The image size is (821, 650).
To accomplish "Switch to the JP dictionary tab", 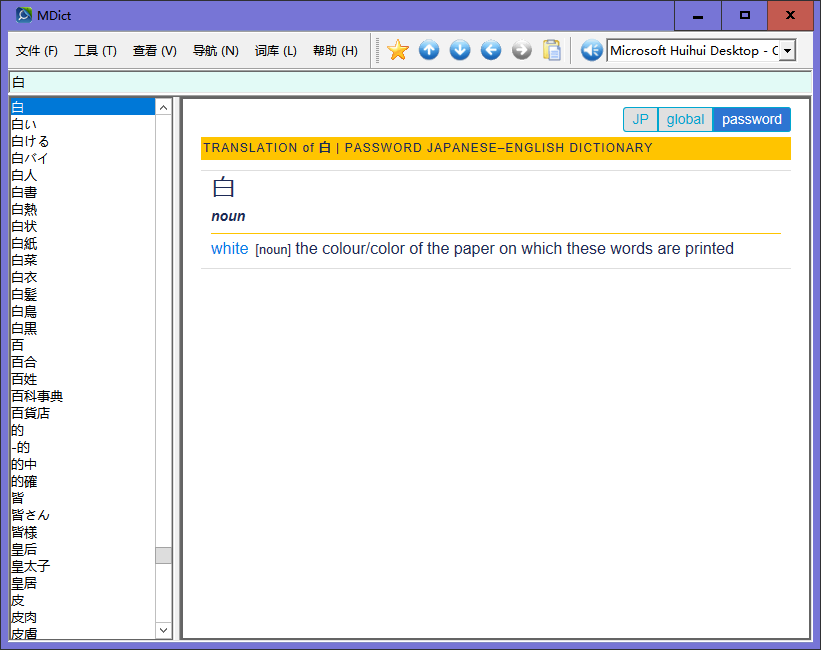I will coord(640,120).
